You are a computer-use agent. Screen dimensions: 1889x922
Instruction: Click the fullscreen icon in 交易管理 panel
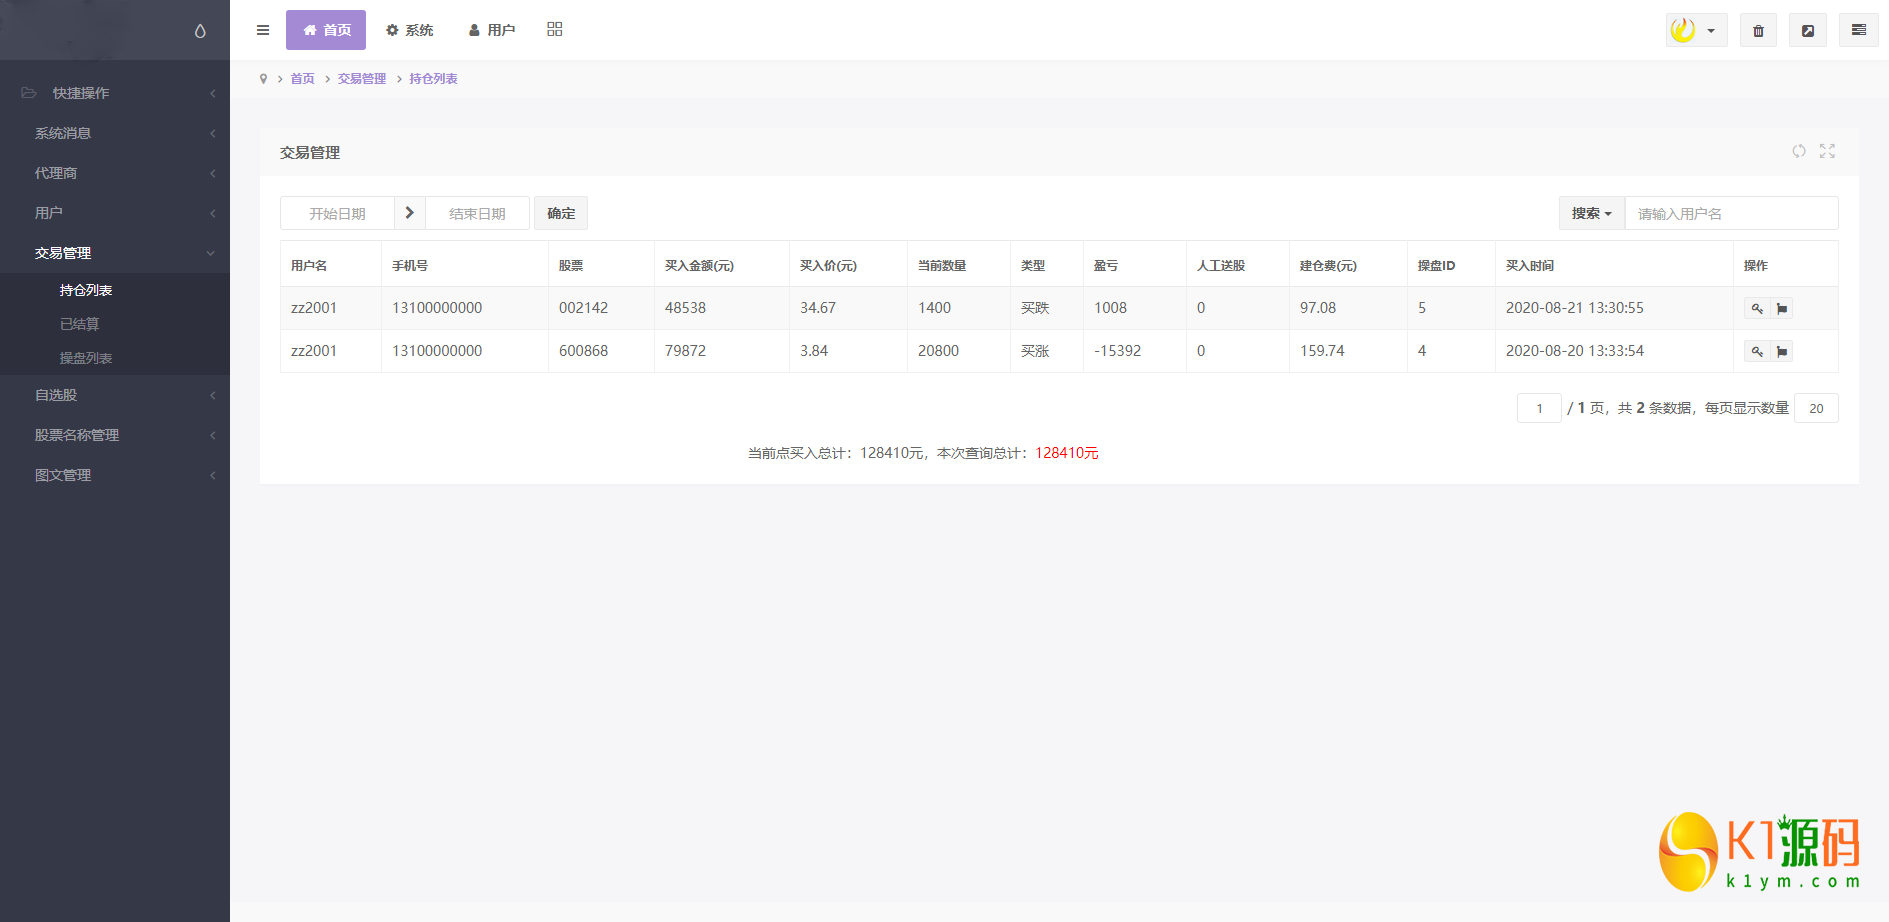[1827, 151]
